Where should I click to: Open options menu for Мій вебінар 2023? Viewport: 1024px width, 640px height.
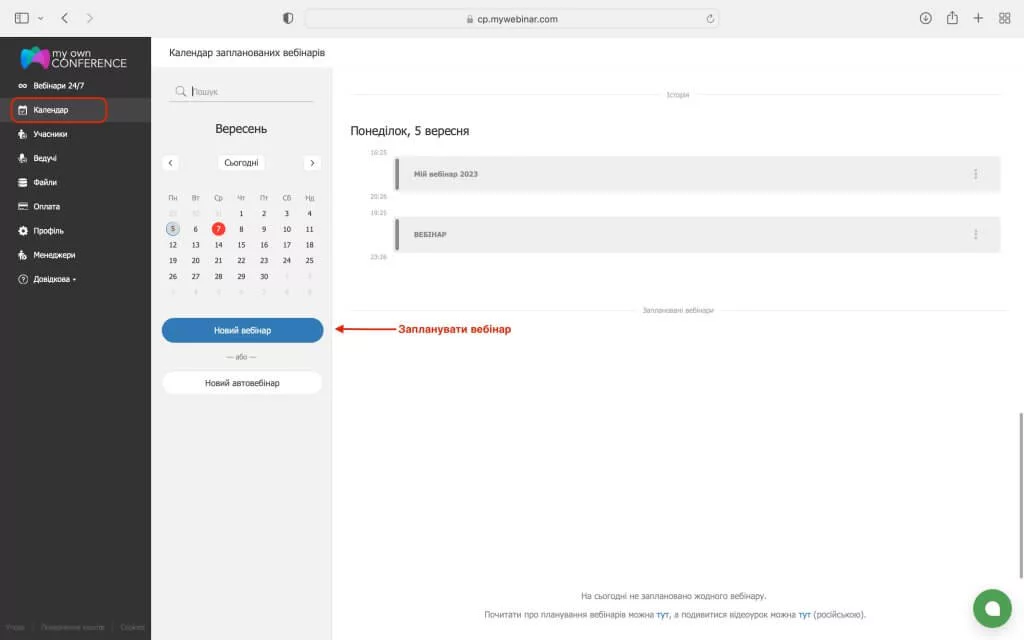pyautogui.click(x=975, y=174)
